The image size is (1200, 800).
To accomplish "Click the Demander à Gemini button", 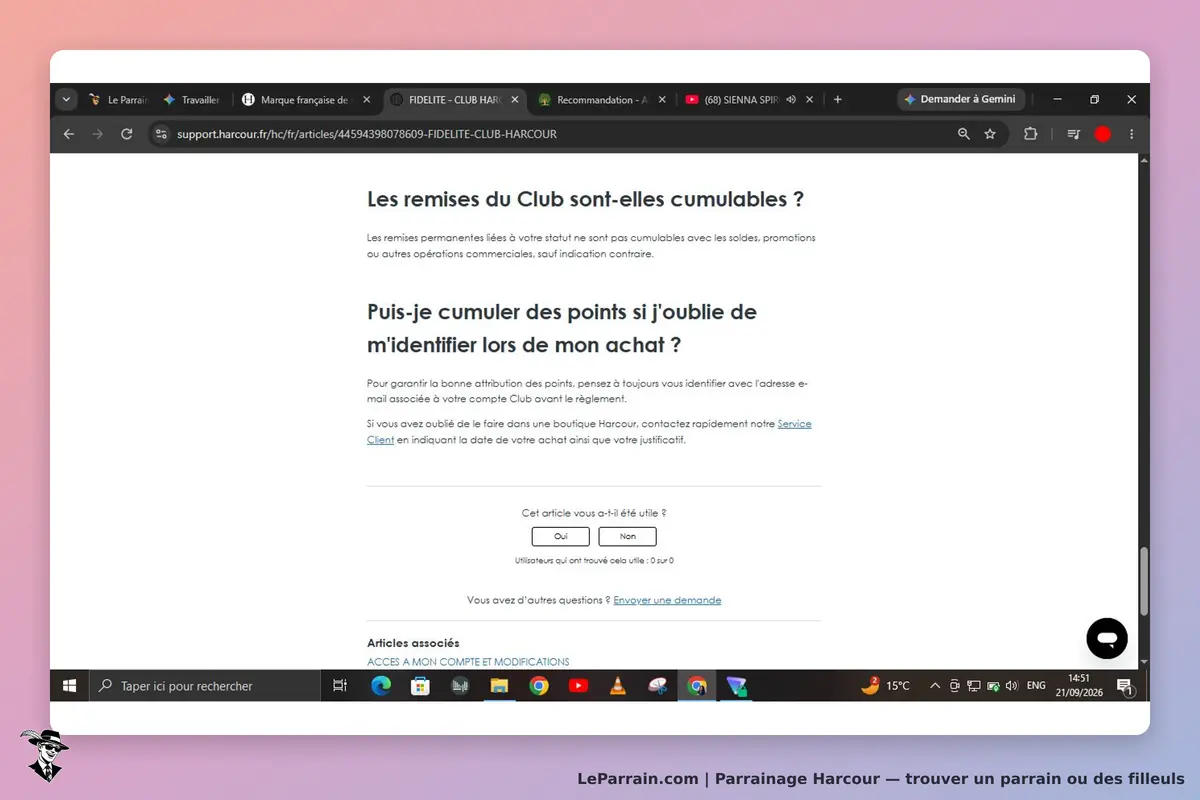I will [960, 100].
